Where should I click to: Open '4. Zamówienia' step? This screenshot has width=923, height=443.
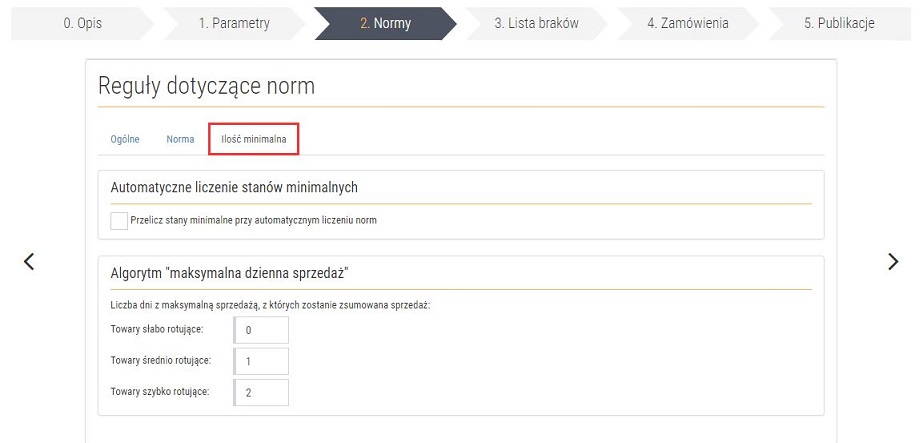click(x=687, y=23)
